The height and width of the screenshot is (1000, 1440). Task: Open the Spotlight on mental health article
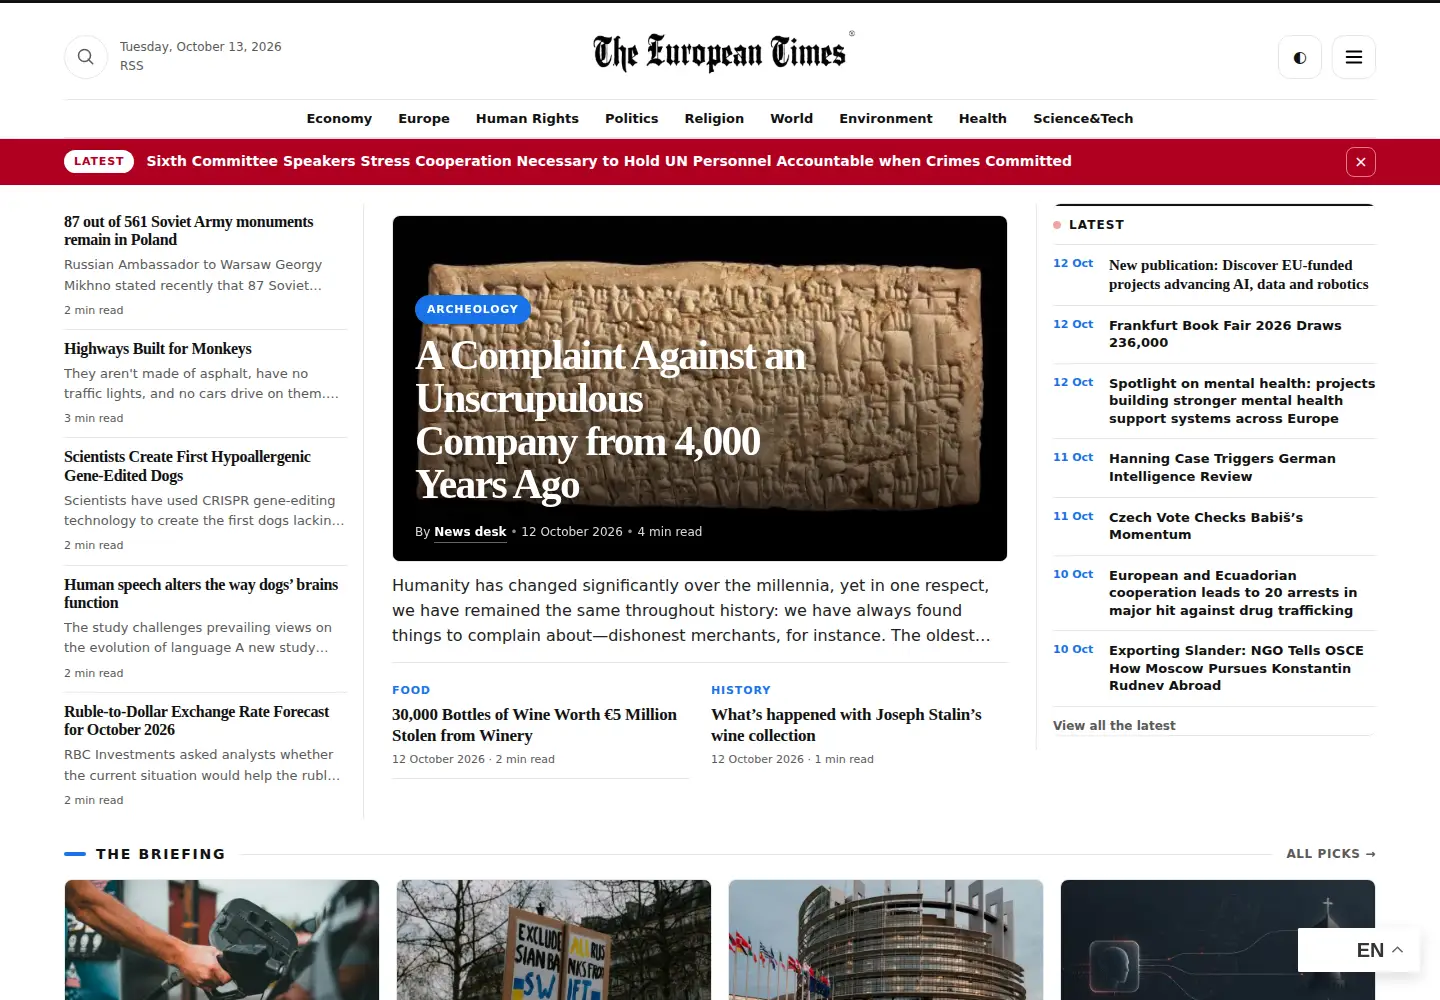[1242, 401]
